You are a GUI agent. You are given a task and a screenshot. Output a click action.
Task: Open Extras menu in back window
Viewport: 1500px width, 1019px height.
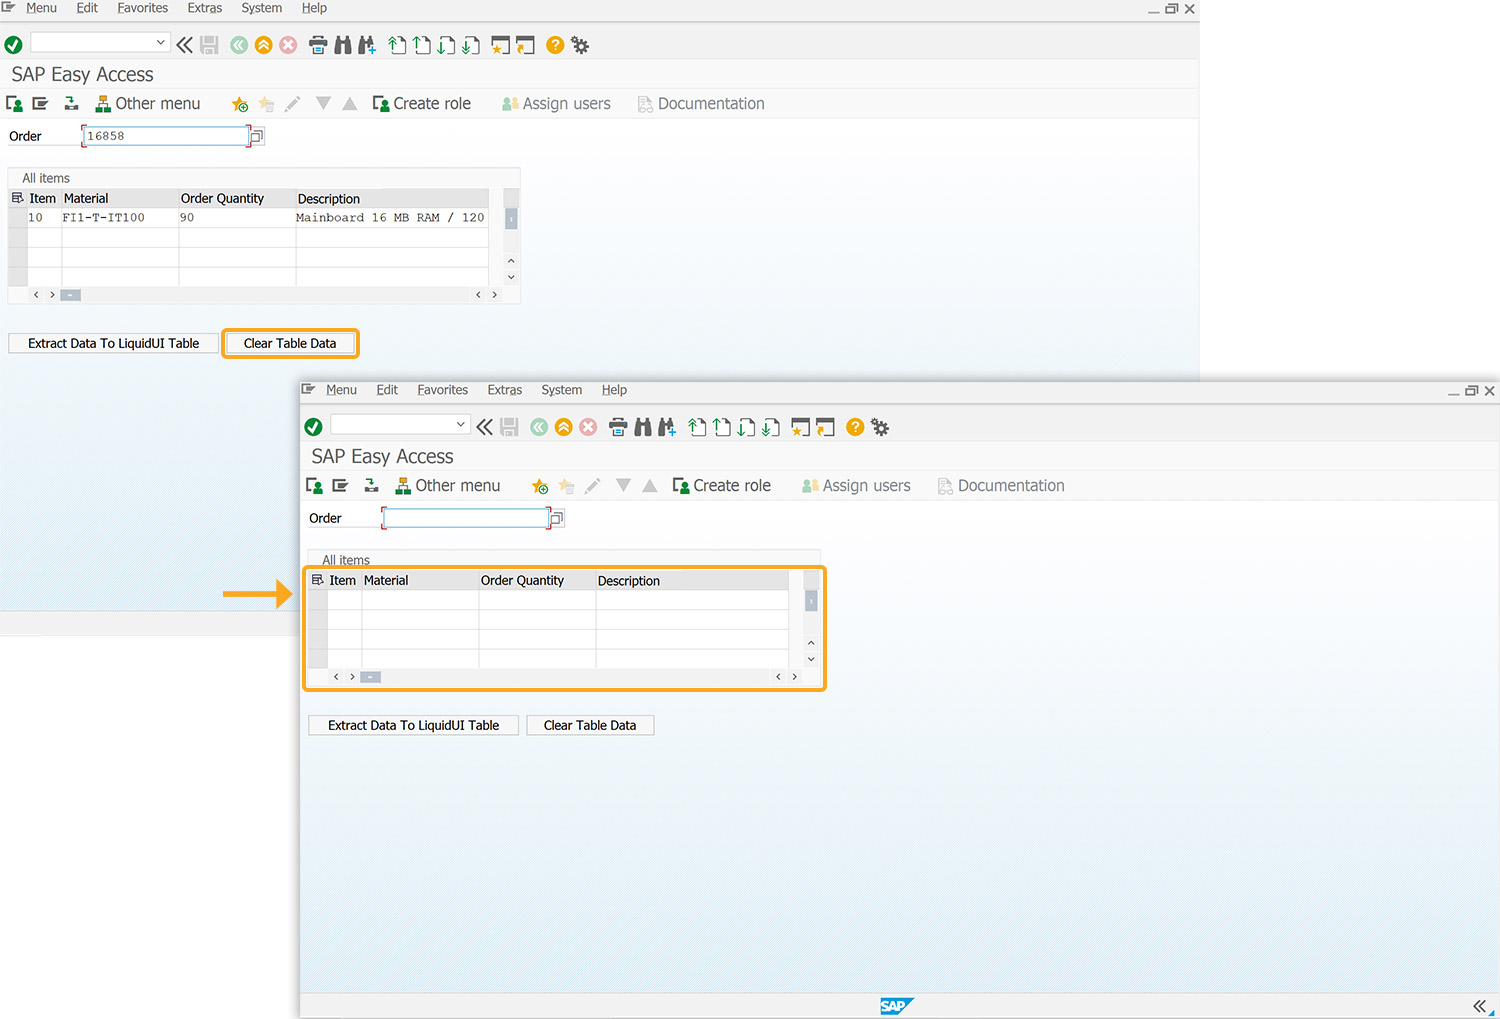(205, 8)
